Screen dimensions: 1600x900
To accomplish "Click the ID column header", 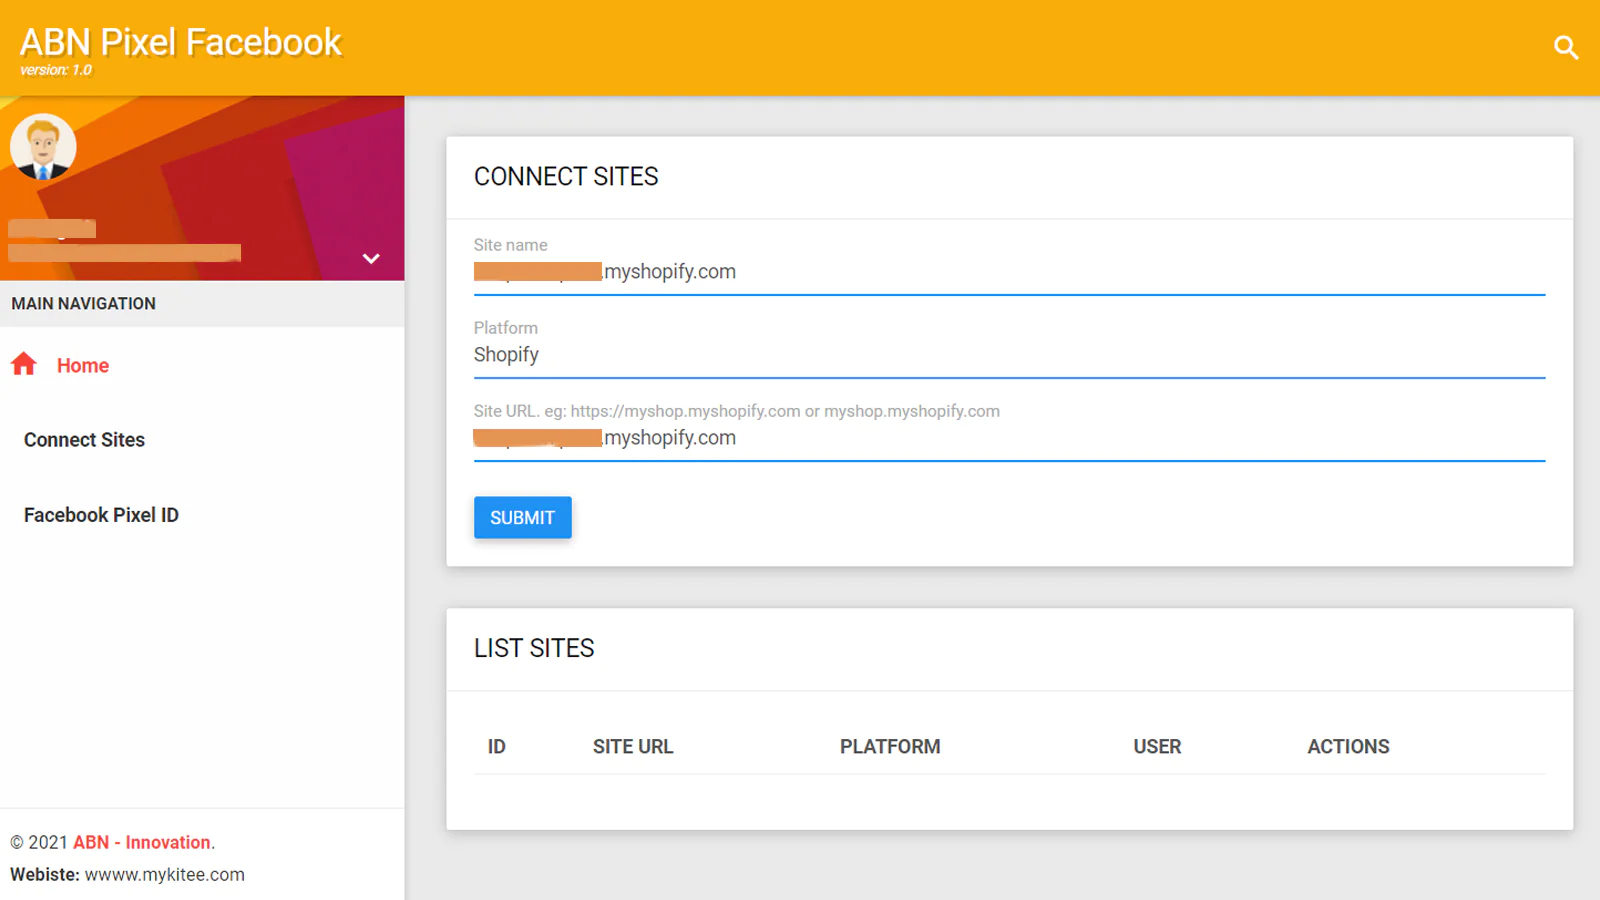I will [x=496, y=746].
